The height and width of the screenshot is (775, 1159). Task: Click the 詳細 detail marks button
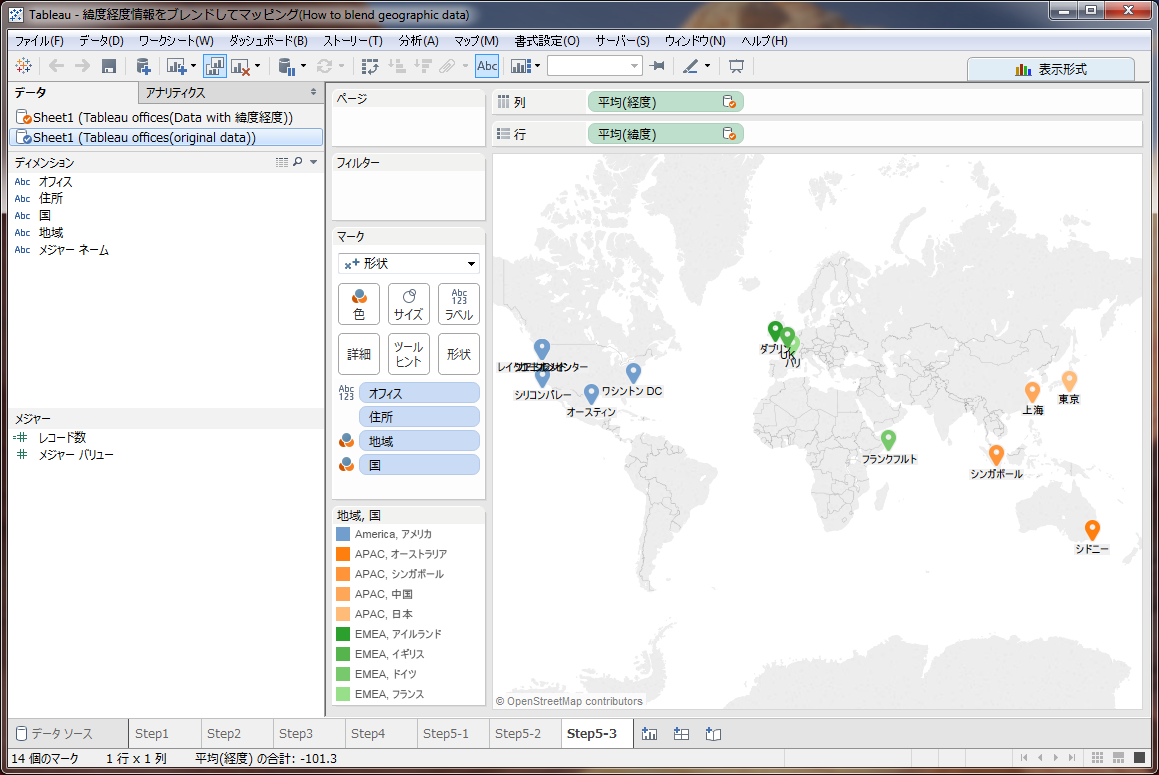[358, 354]
